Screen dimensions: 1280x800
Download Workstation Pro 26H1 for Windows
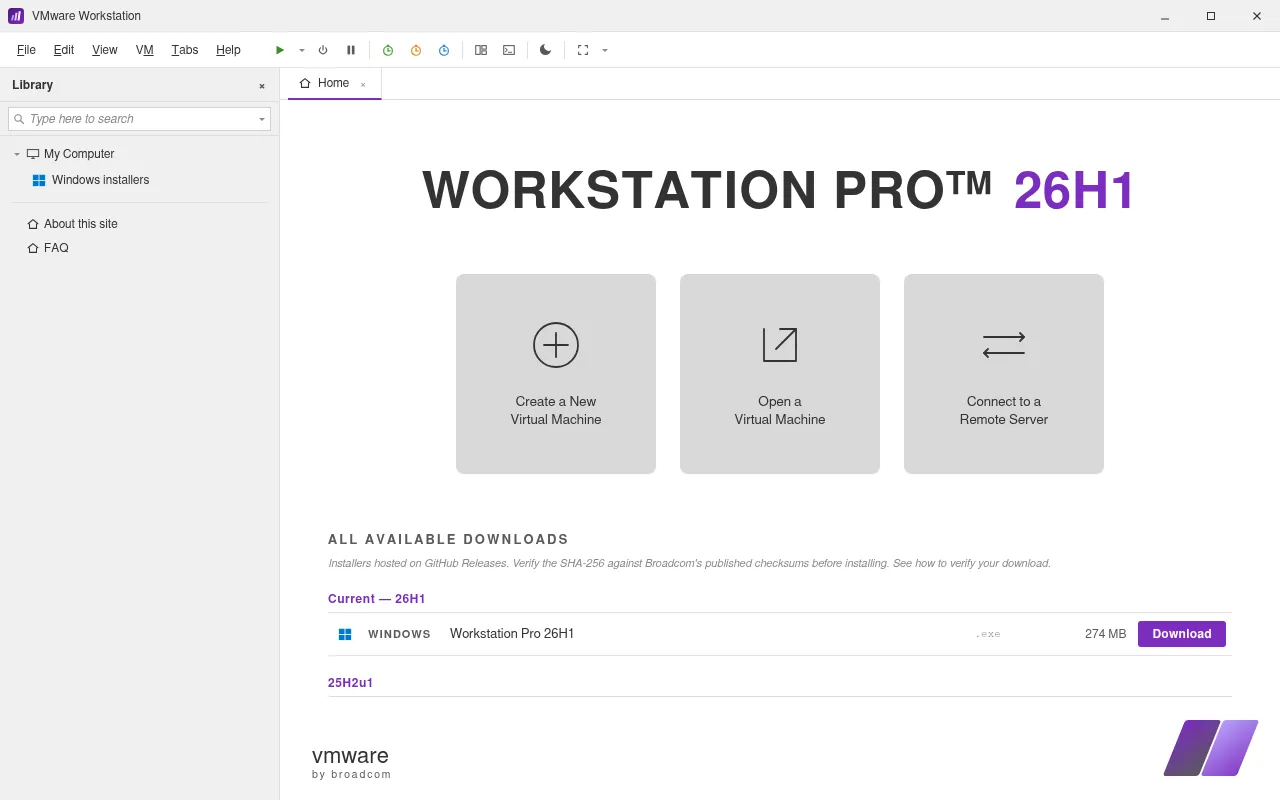[x=1182, y=634]
